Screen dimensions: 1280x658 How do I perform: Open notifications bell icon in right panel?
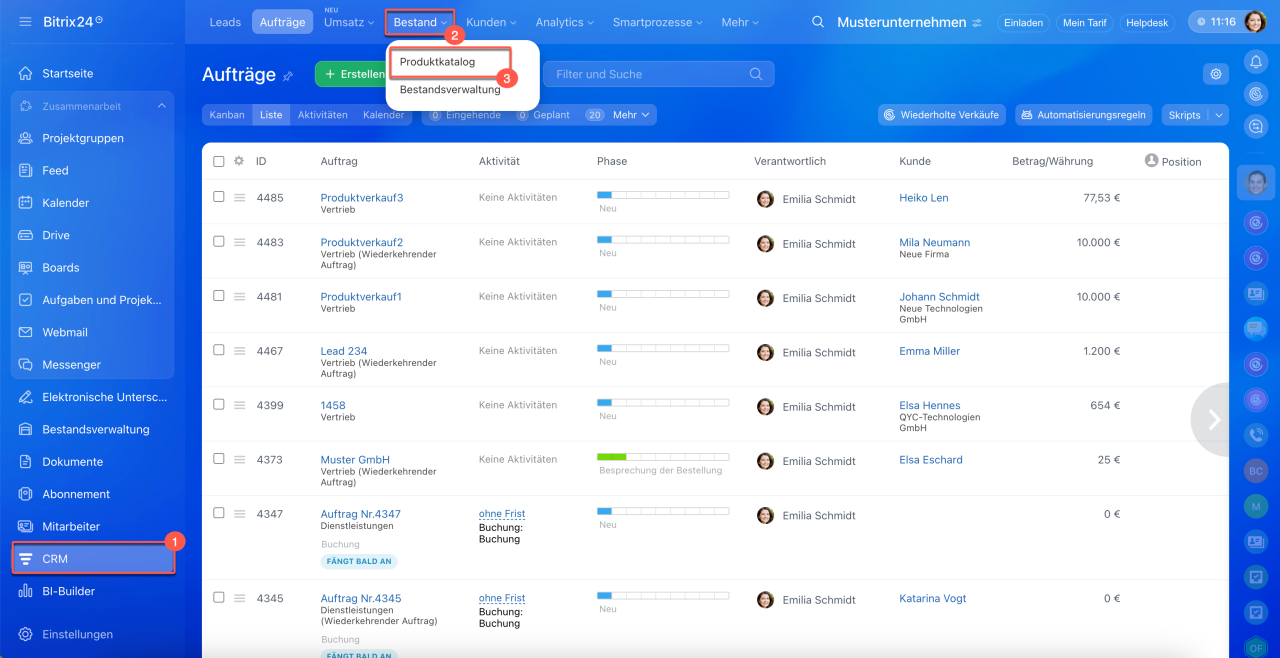click(1256, 62)
